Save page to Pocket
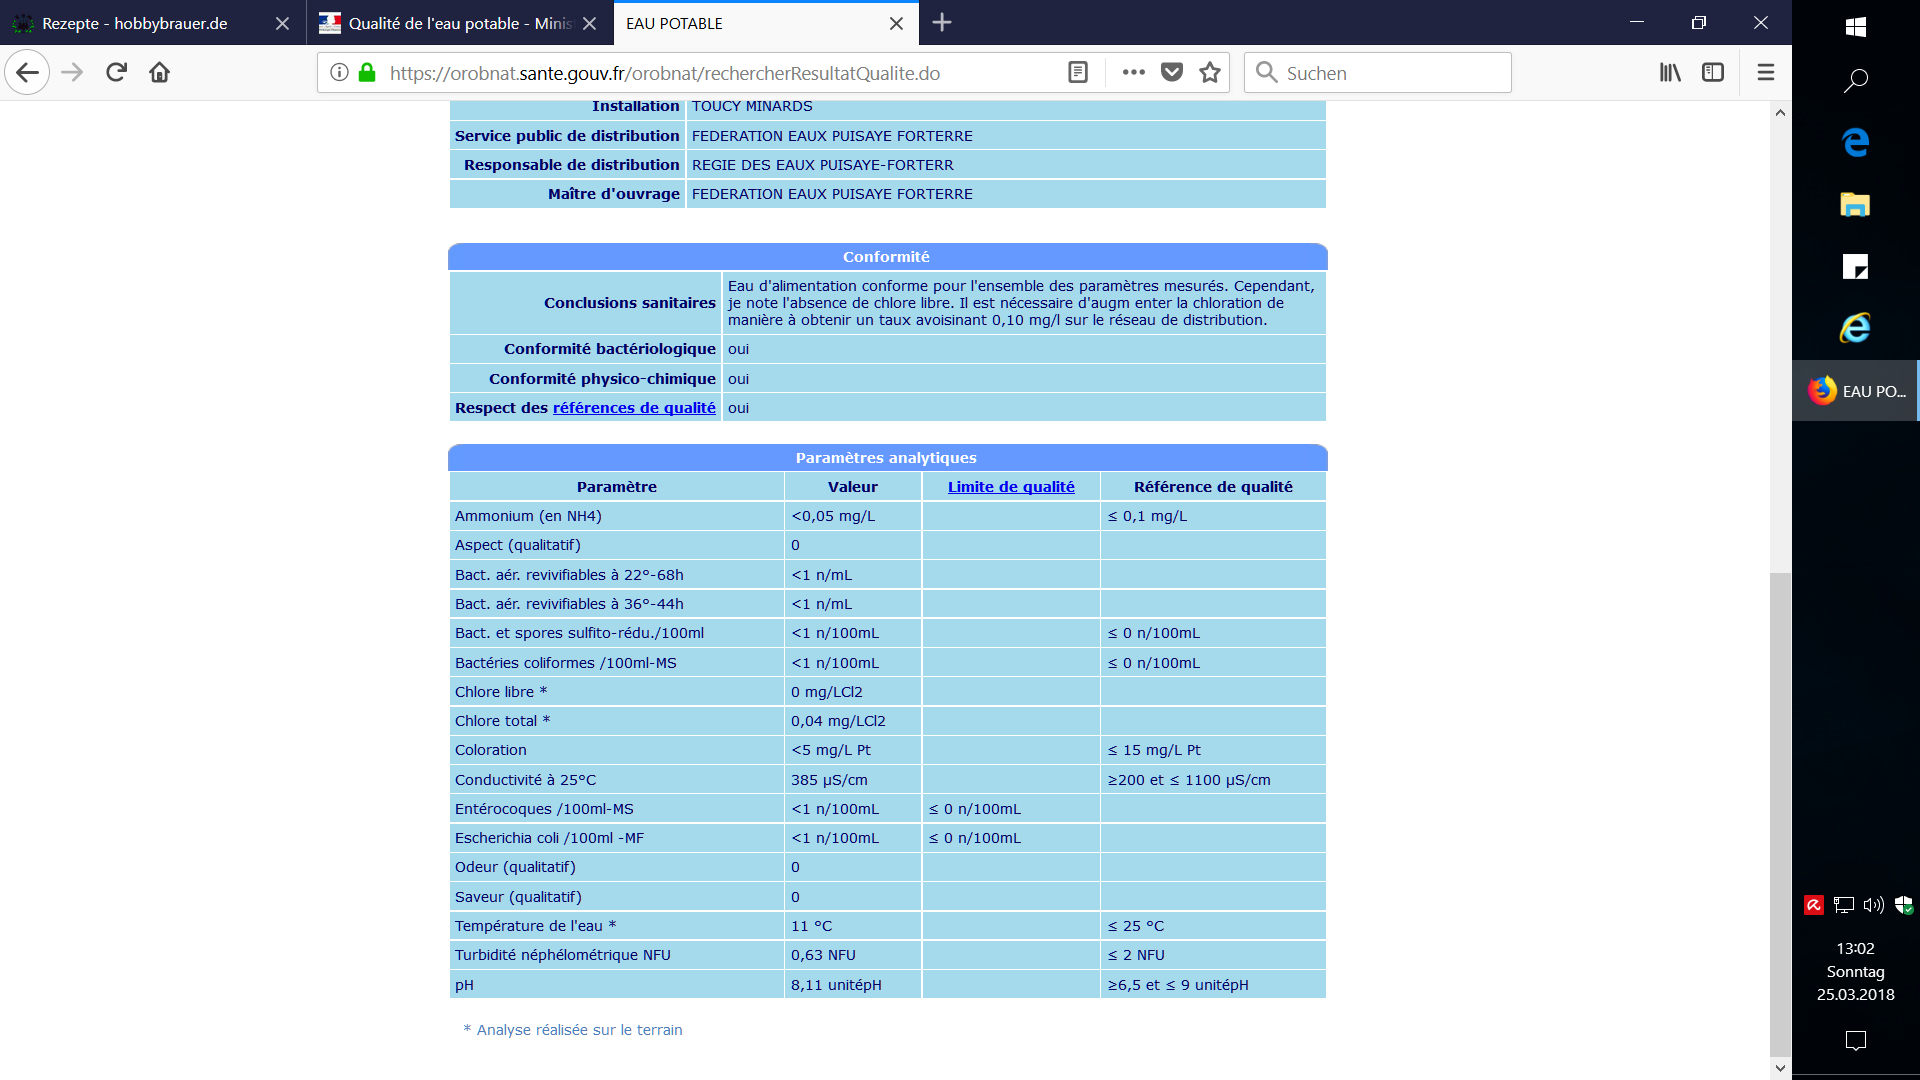This screenshot has height=1080, width=1920. 1172,72
